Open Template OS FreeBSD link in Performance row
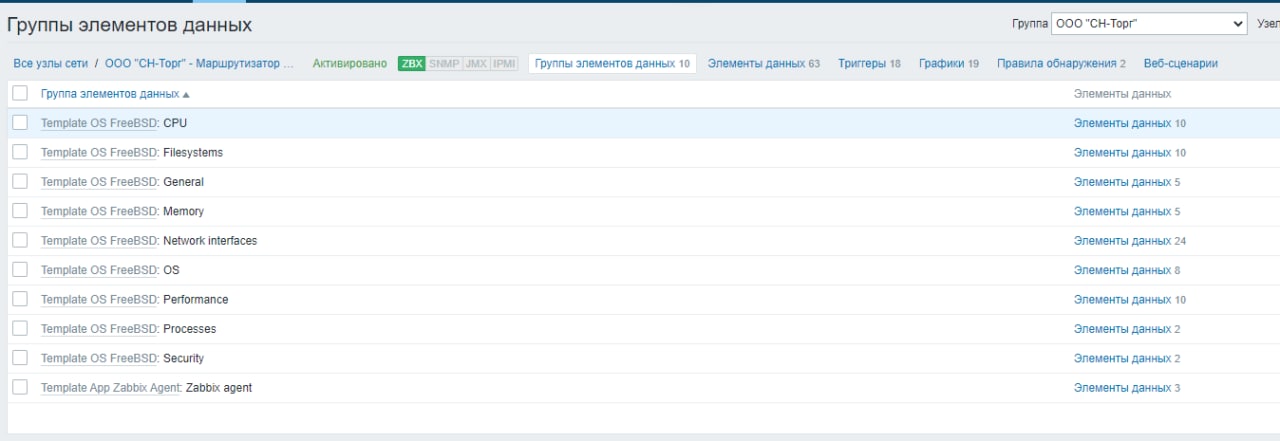 click(x=99, y=299)
